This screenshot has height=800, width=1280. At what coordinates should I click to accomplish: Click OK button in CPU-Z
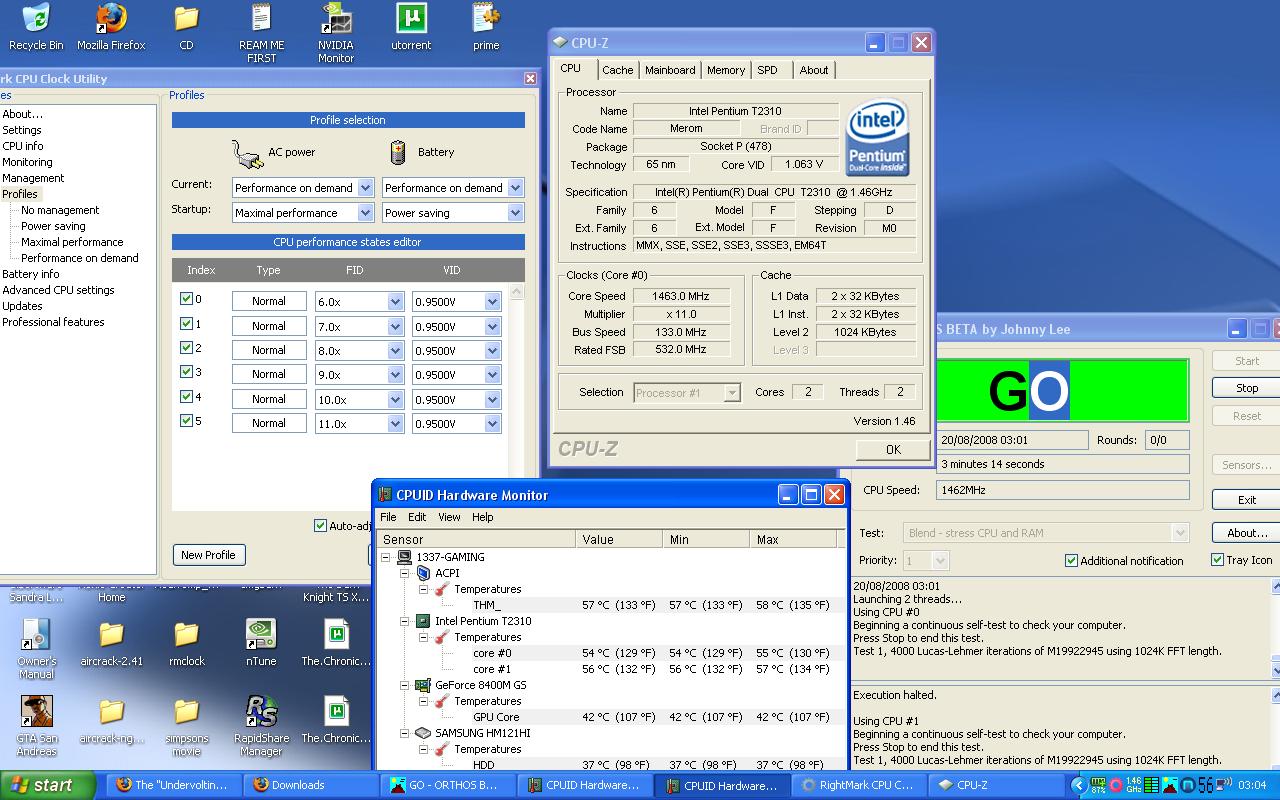point(893,449)
